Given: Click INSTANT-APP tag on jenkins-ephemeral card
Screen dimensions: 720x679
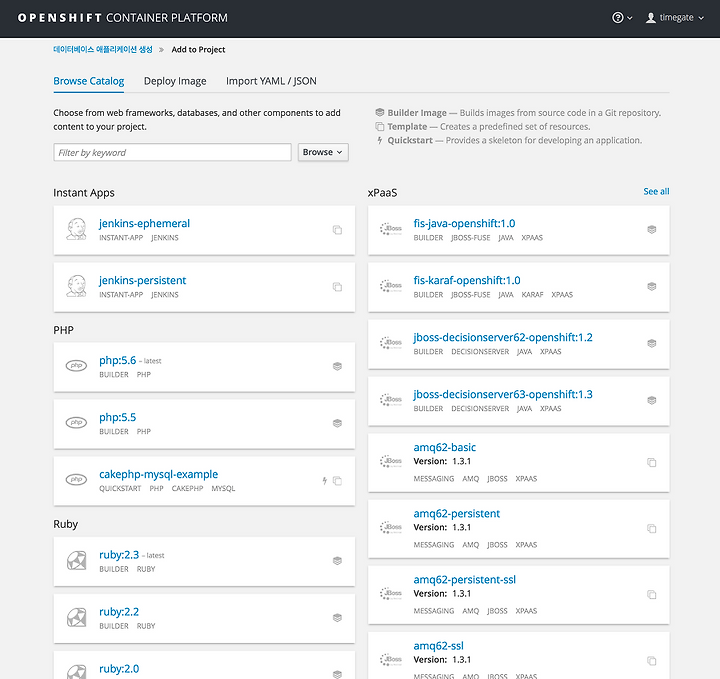Looking at the screenshot, I should point(121,238).
